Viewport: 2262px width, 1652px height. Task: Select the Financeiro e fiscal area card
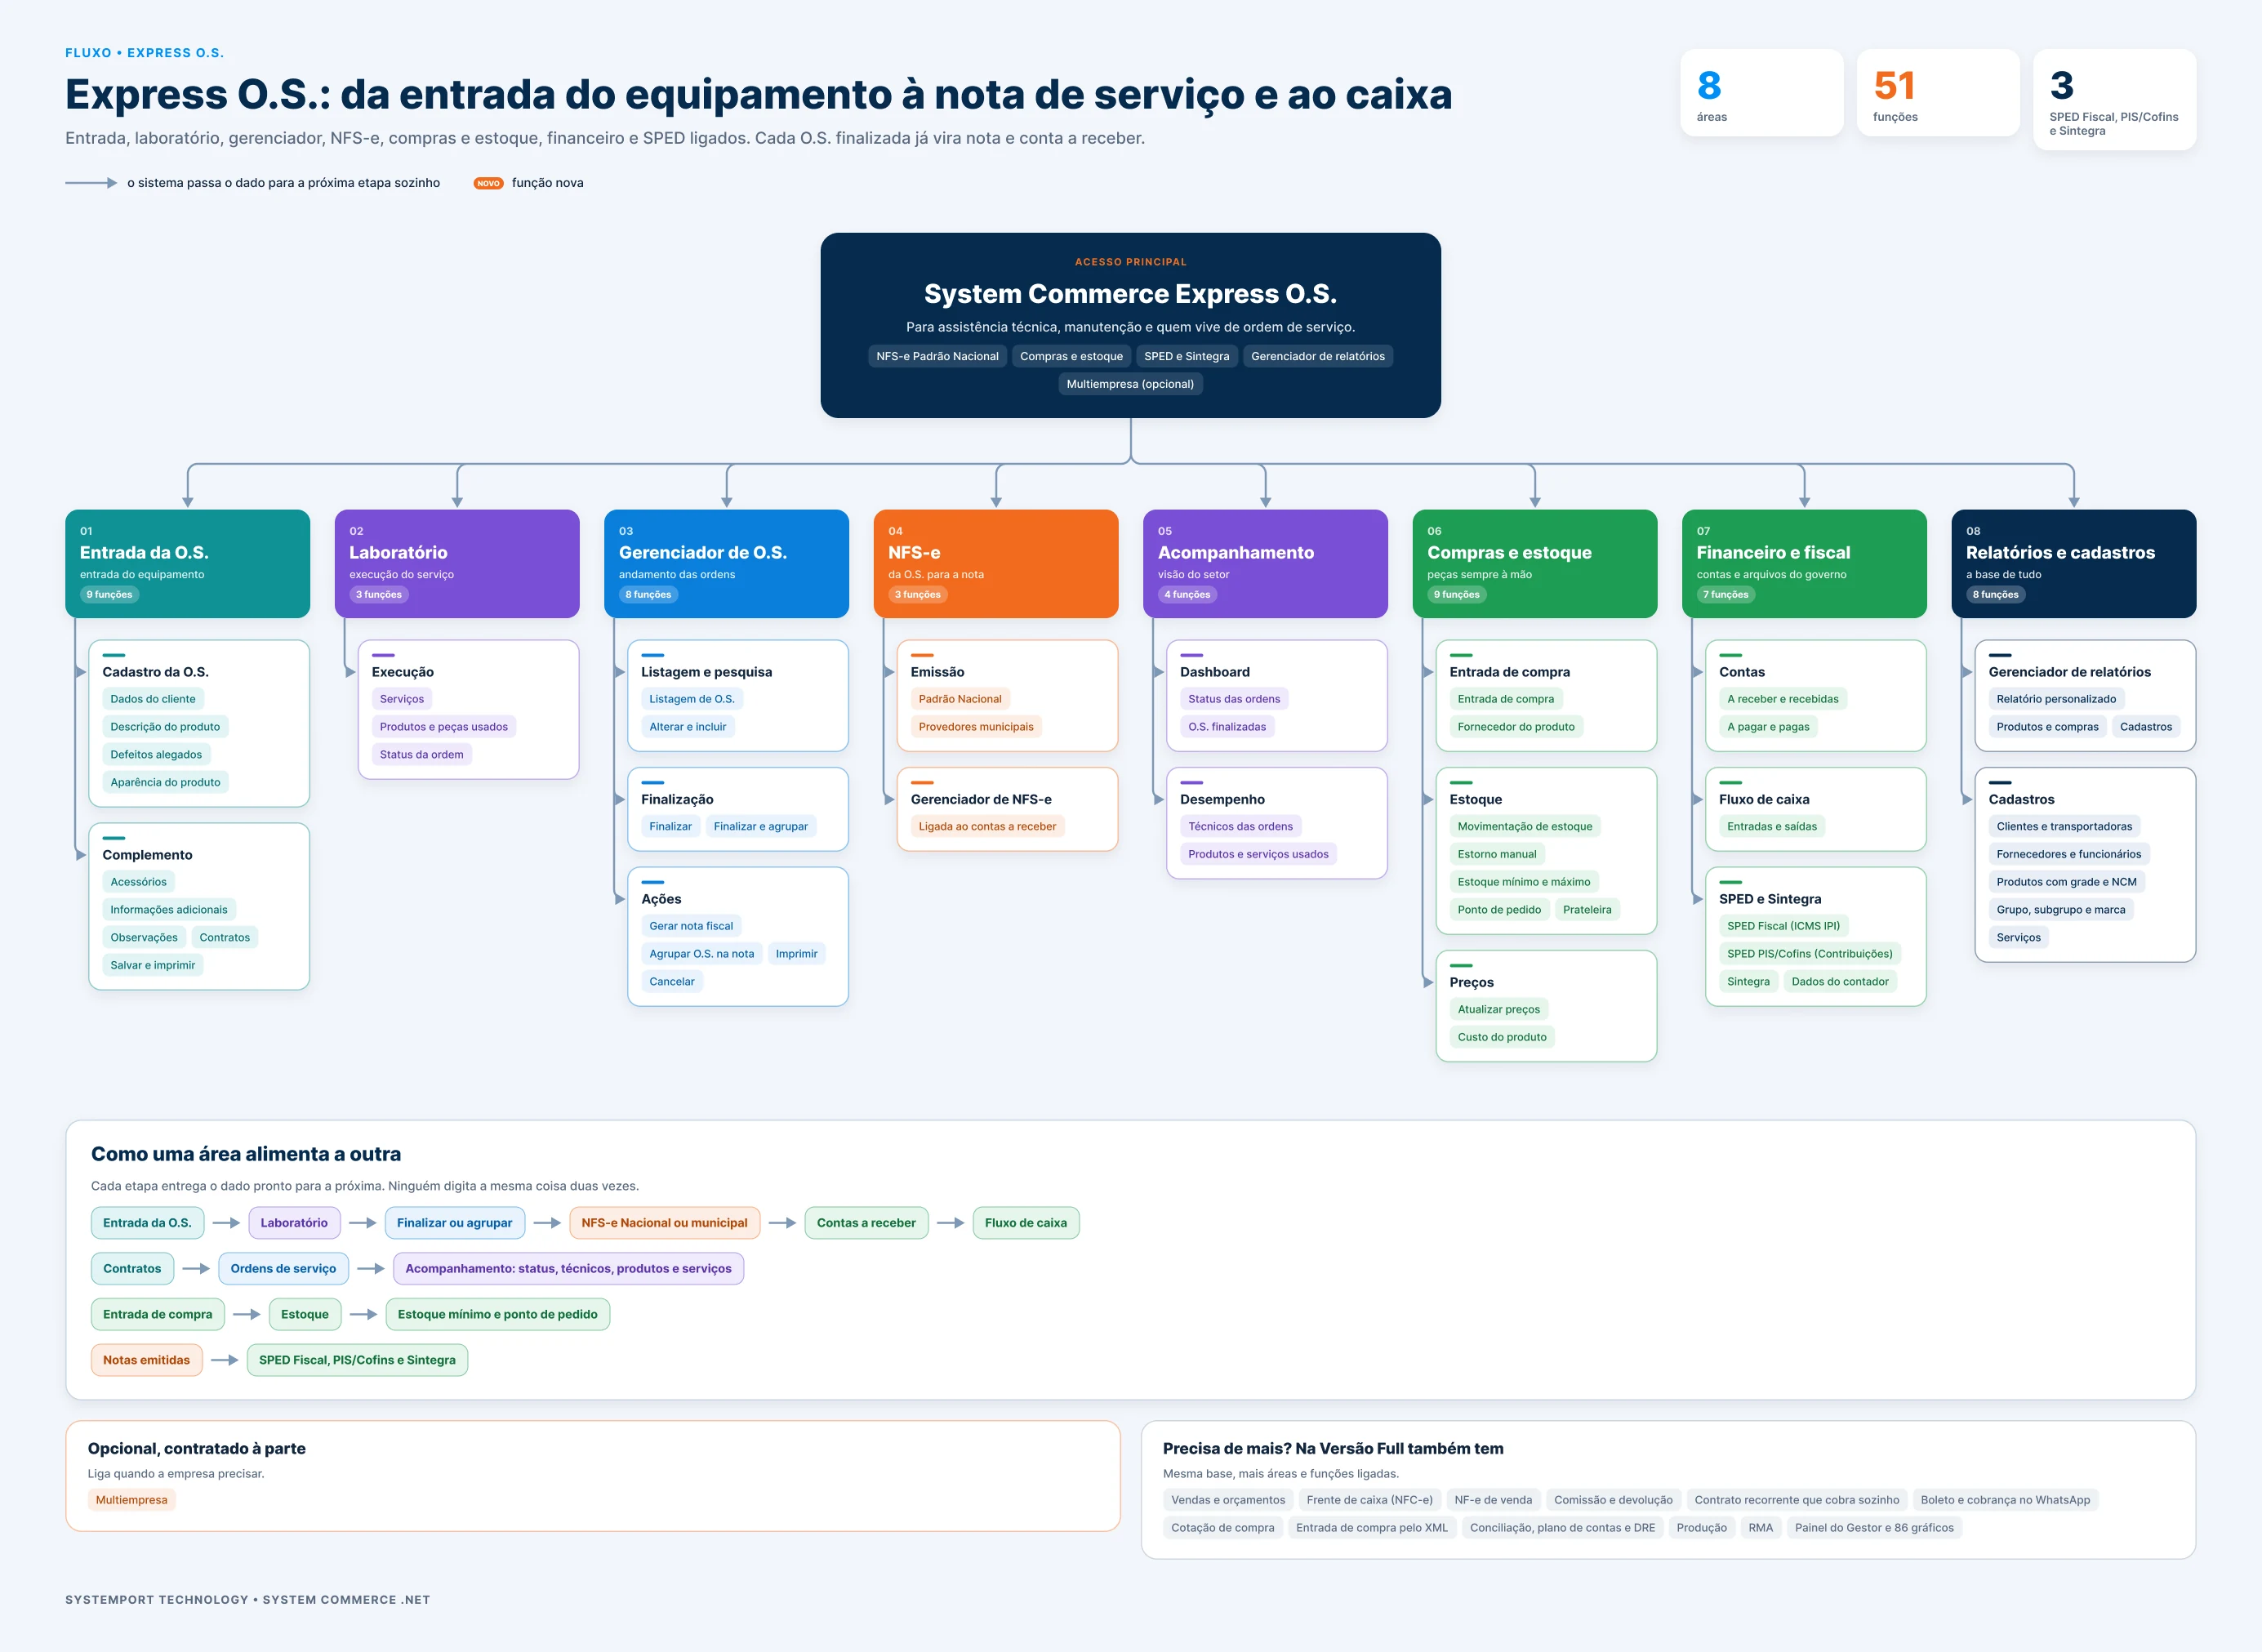pyautogui.click(x=1804, y=563)
